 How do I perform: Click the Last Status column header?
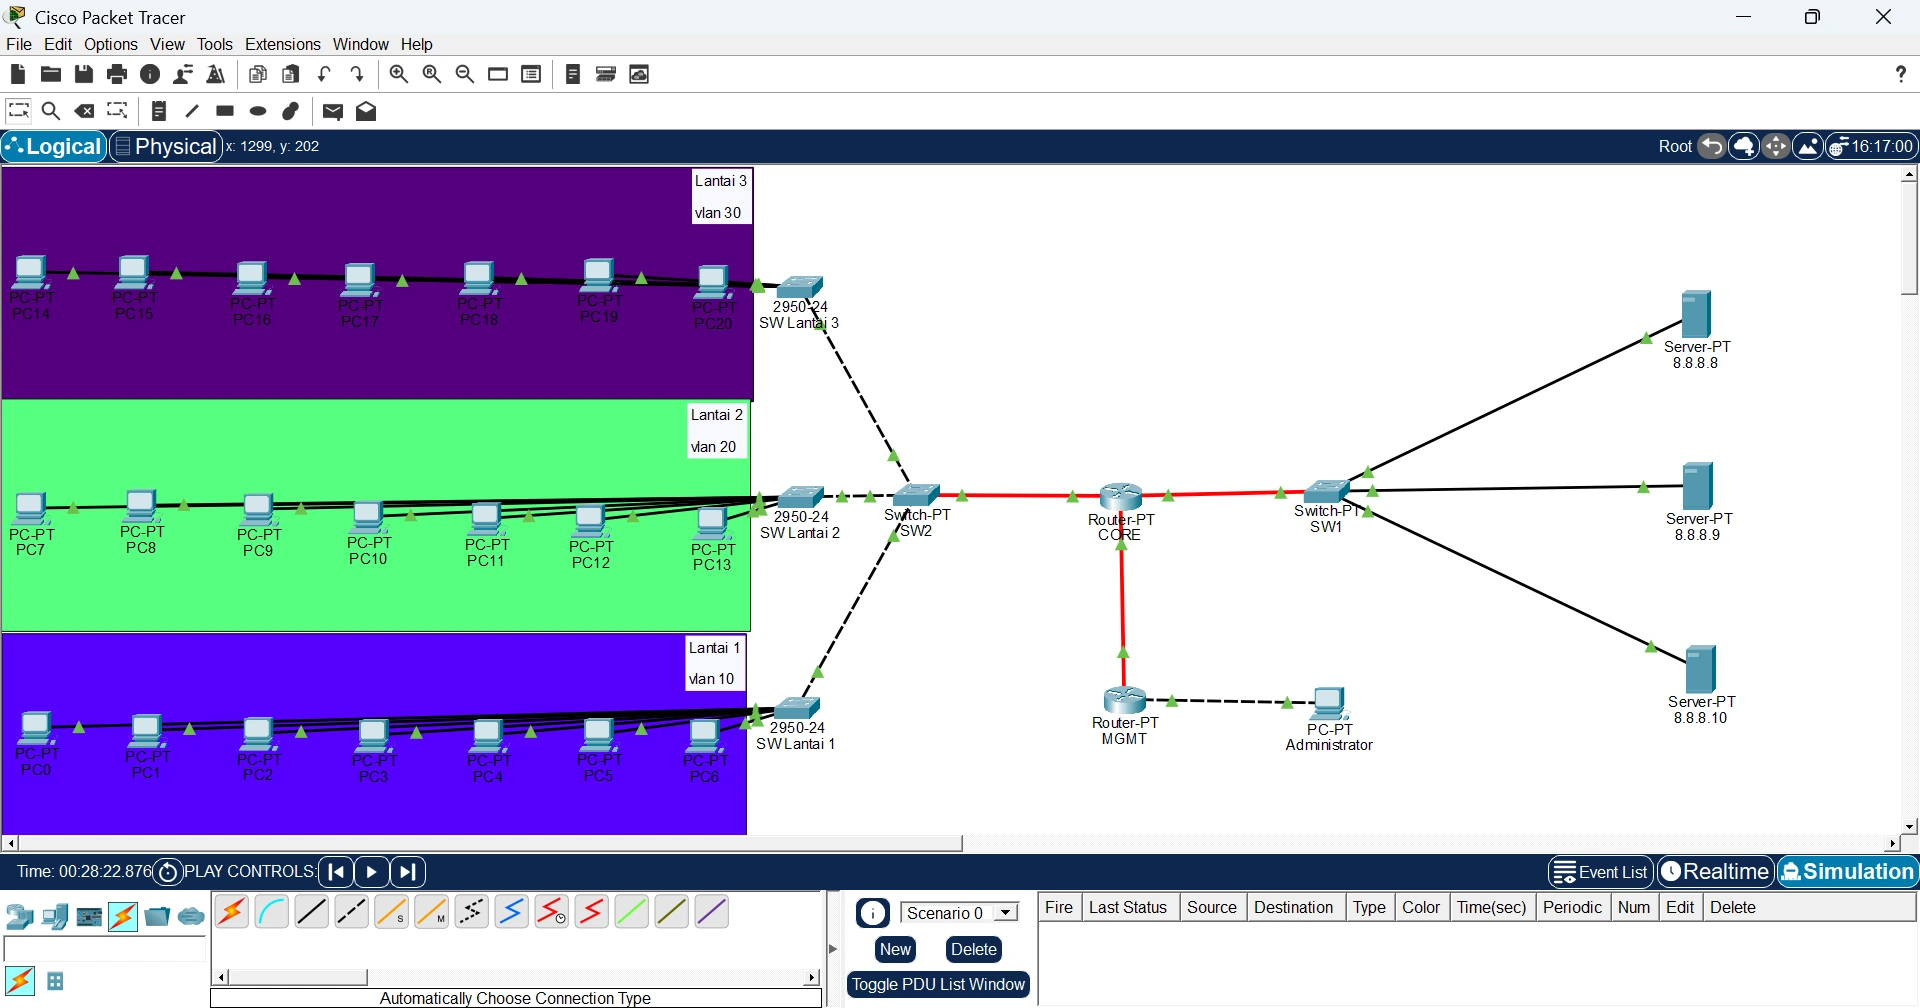[1128, 907]
